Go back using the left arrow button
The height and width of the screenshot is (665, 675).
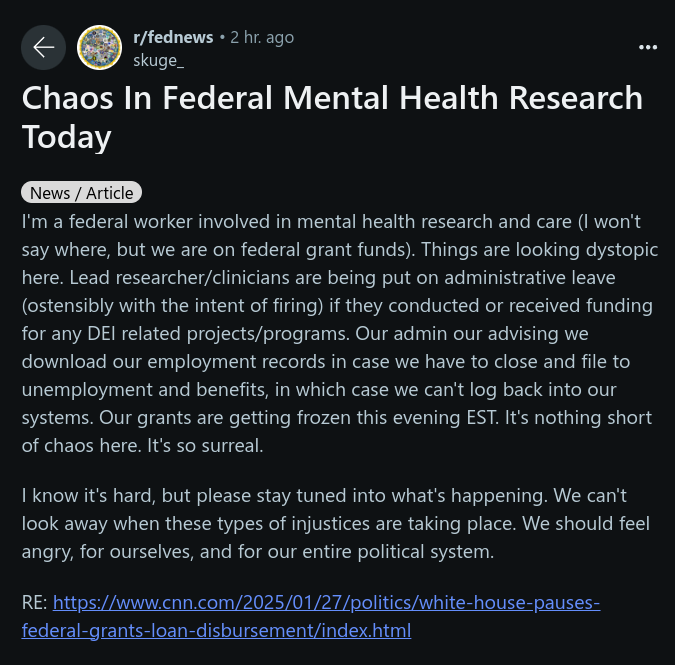pyautogui.click(x=43, y=47)
